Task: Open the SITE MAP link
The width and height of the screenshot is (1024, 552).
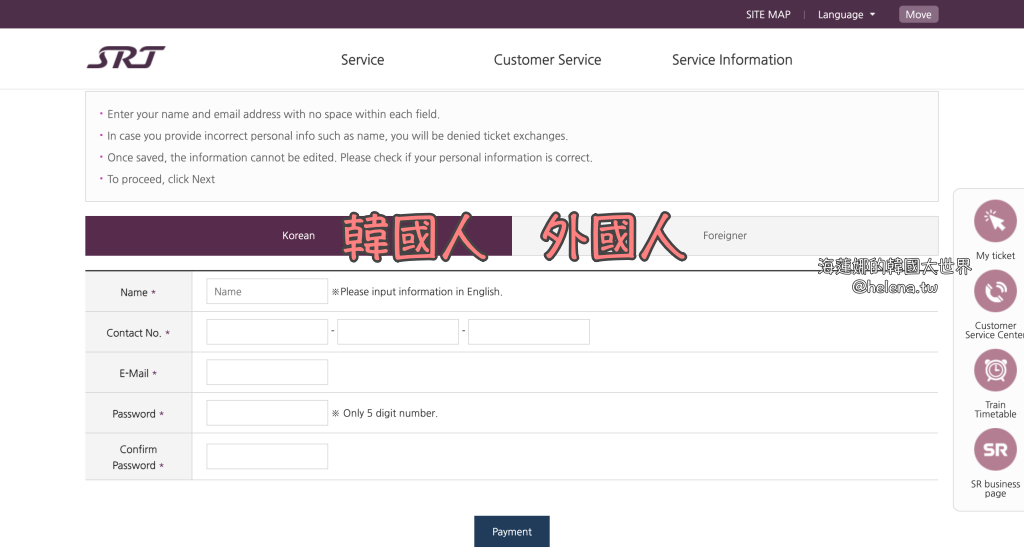Action: pyautogui.click(x=768, y=14)
